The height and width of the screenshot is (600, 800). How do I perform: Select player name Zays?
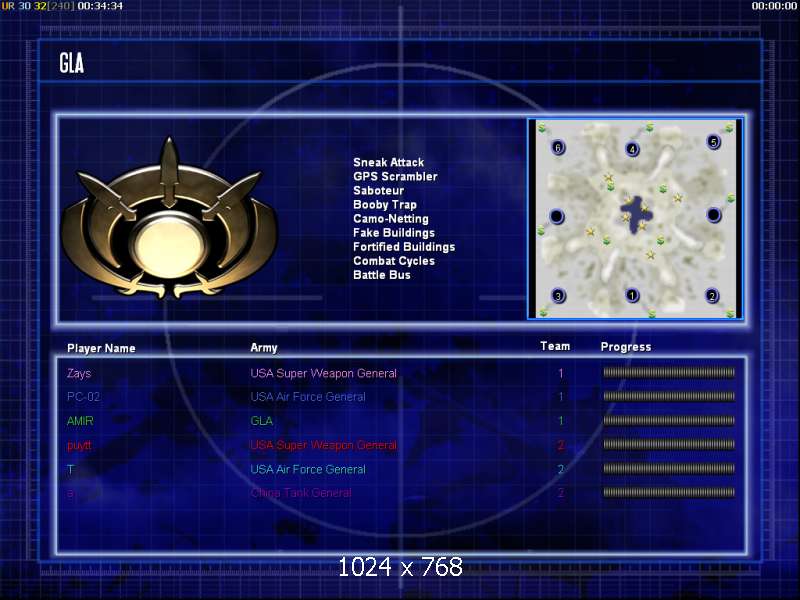coord(79,373)
